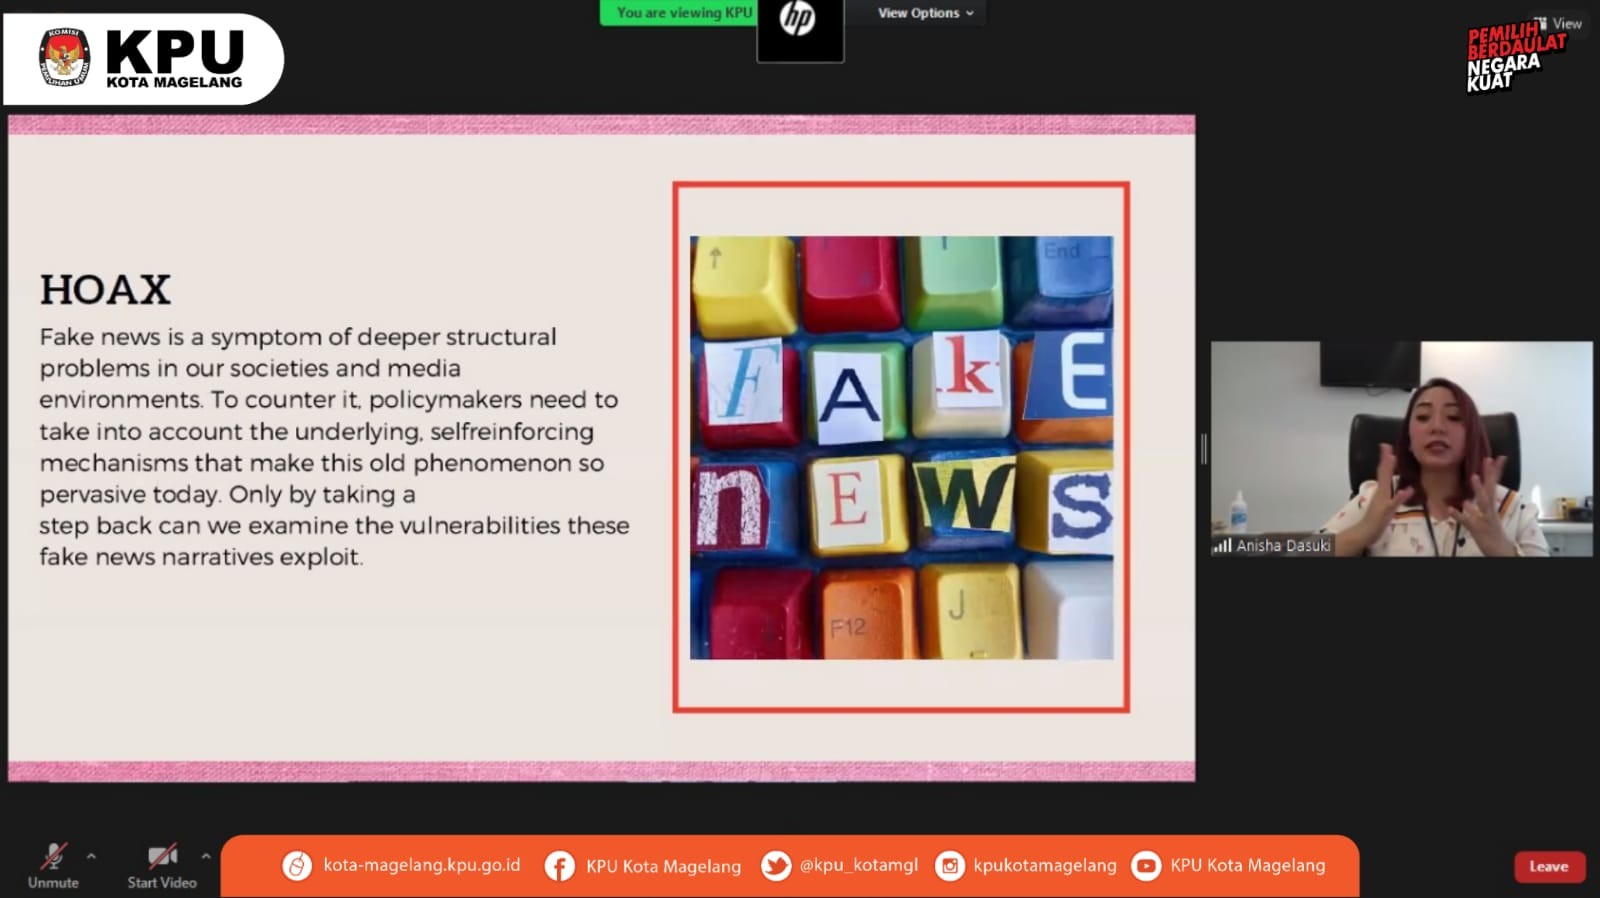Viewport: 1600px width, 898px height.
Task: Select Anisha Dasuki's video tile
Action: tap(1401, 448)
